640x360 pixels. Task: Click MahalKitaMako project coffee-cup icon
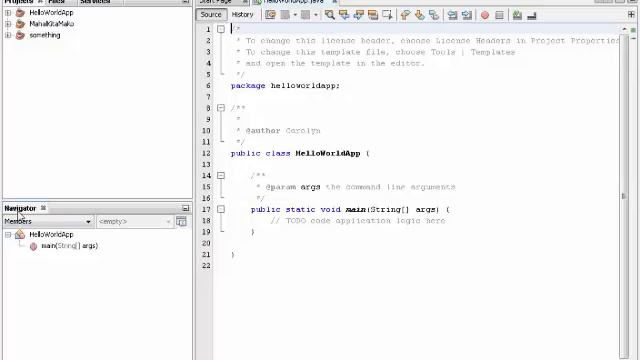pos(20,24)
